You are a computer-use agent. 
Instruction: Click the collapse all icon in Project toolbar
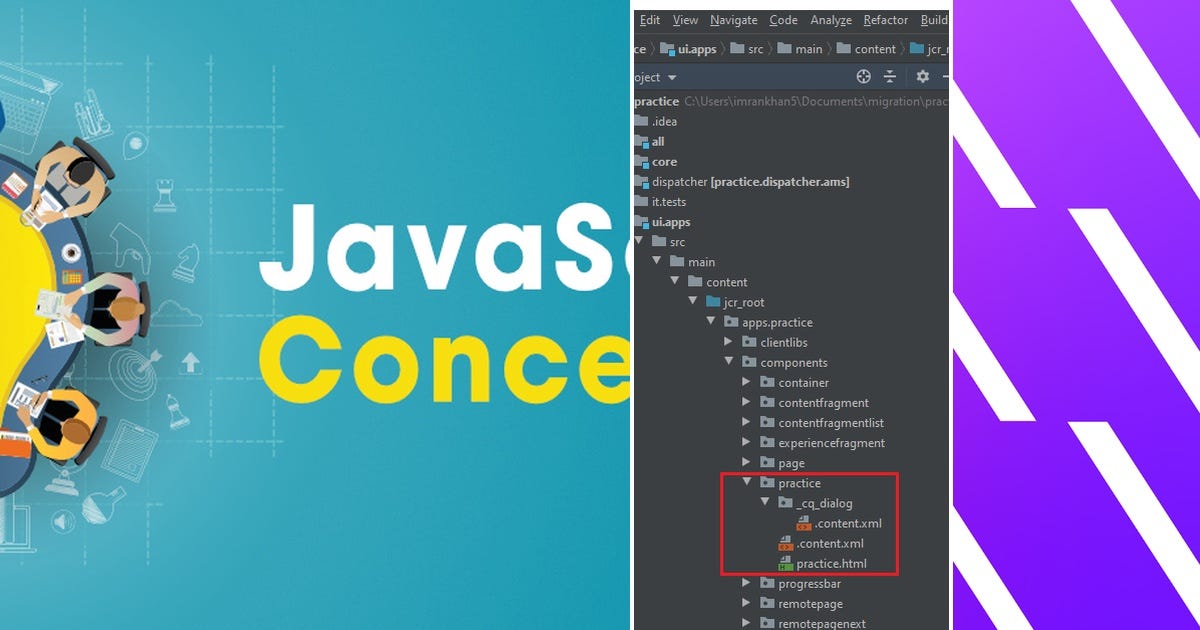click(890, 77)
